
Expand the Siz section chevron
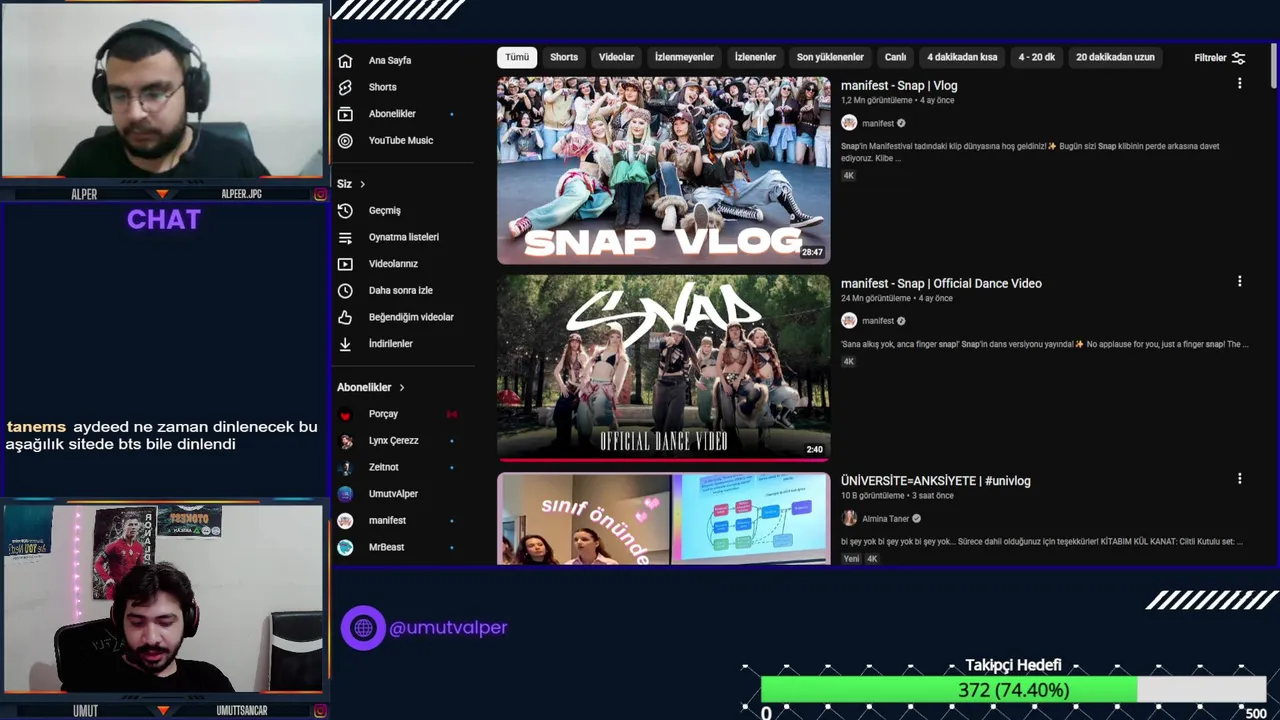pos(362,184)
